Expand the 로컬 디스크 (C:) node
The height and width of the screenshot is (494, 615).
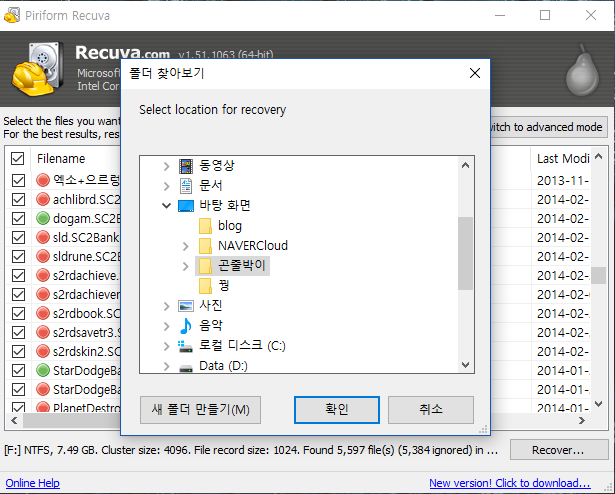(167, 346)
